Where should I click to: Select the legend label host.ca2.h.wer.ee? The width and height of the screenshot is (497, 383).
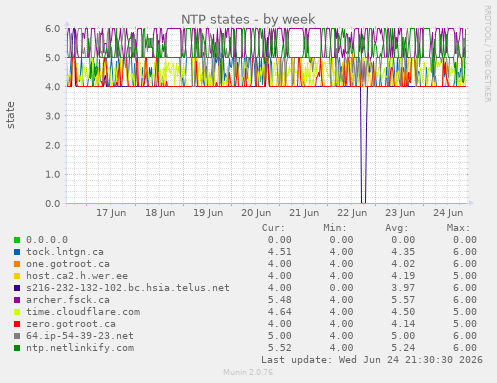[x=77, y=276]
